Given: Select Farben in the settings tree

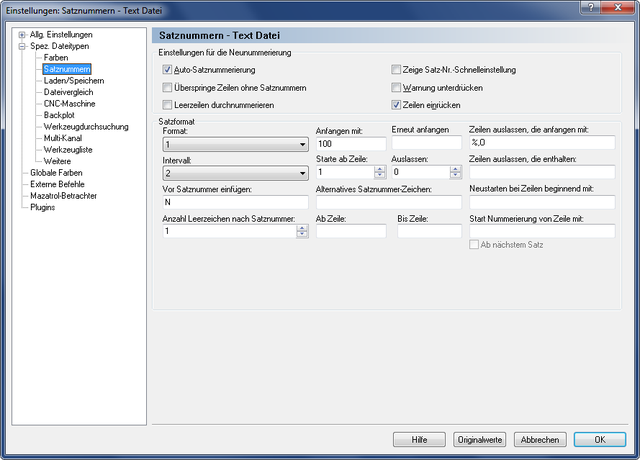Looking at the screenshot, I should click(56, 58).
